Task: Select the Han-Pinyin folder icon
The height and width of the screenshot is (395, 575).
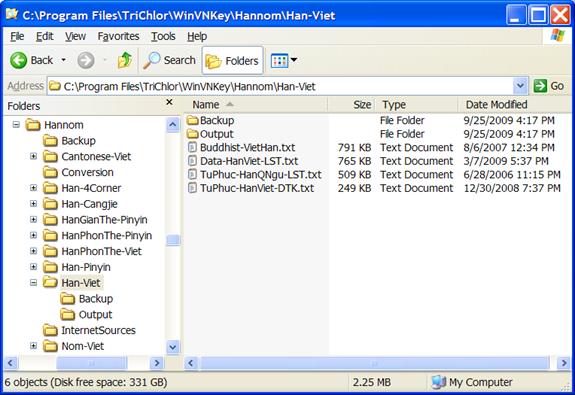Action: tap(50, 267)
